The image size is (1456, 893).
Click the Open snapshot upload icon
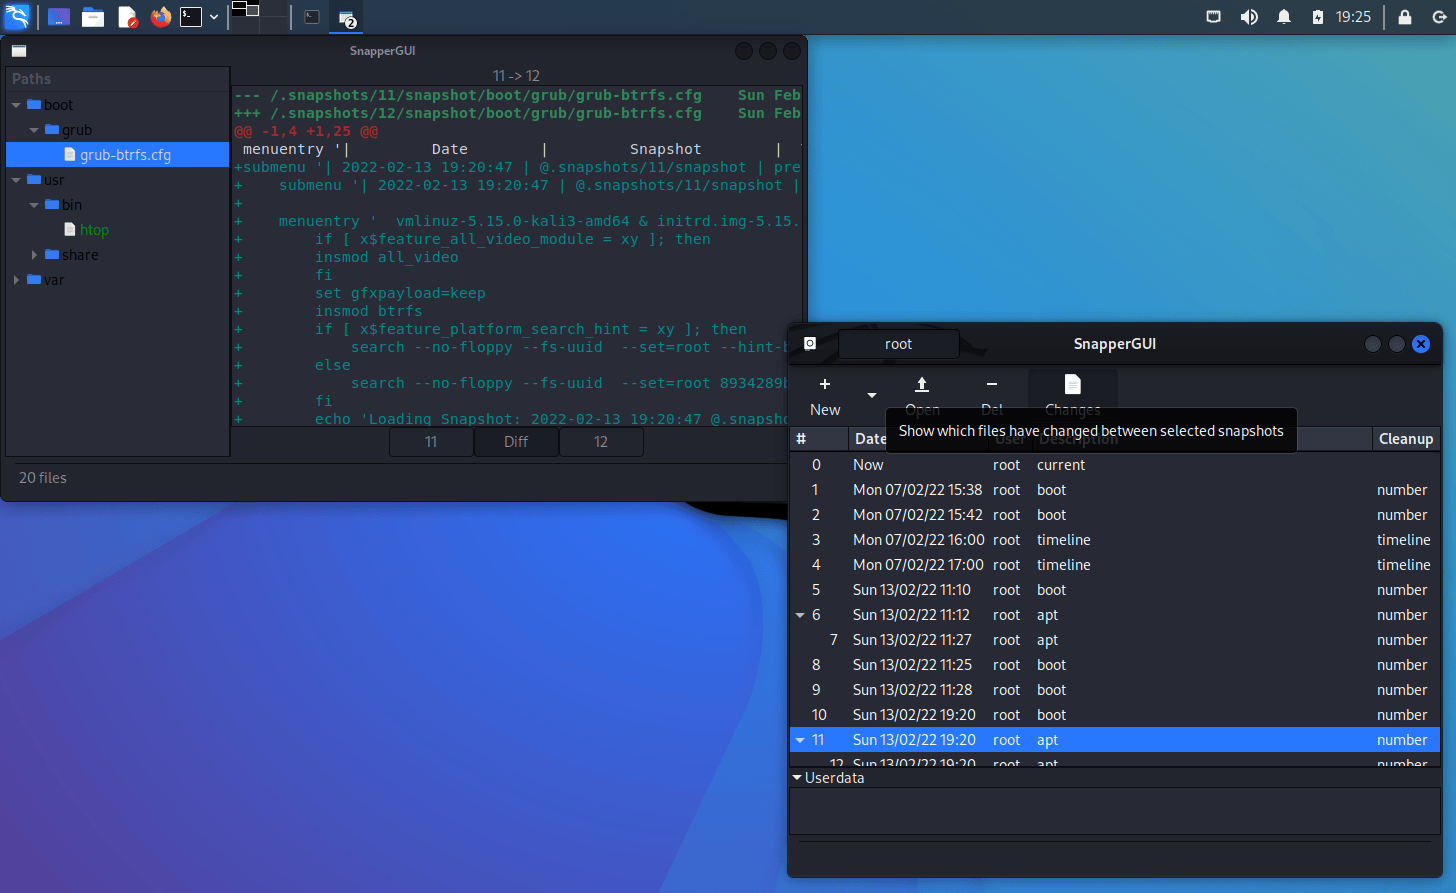tap(922, 385)
